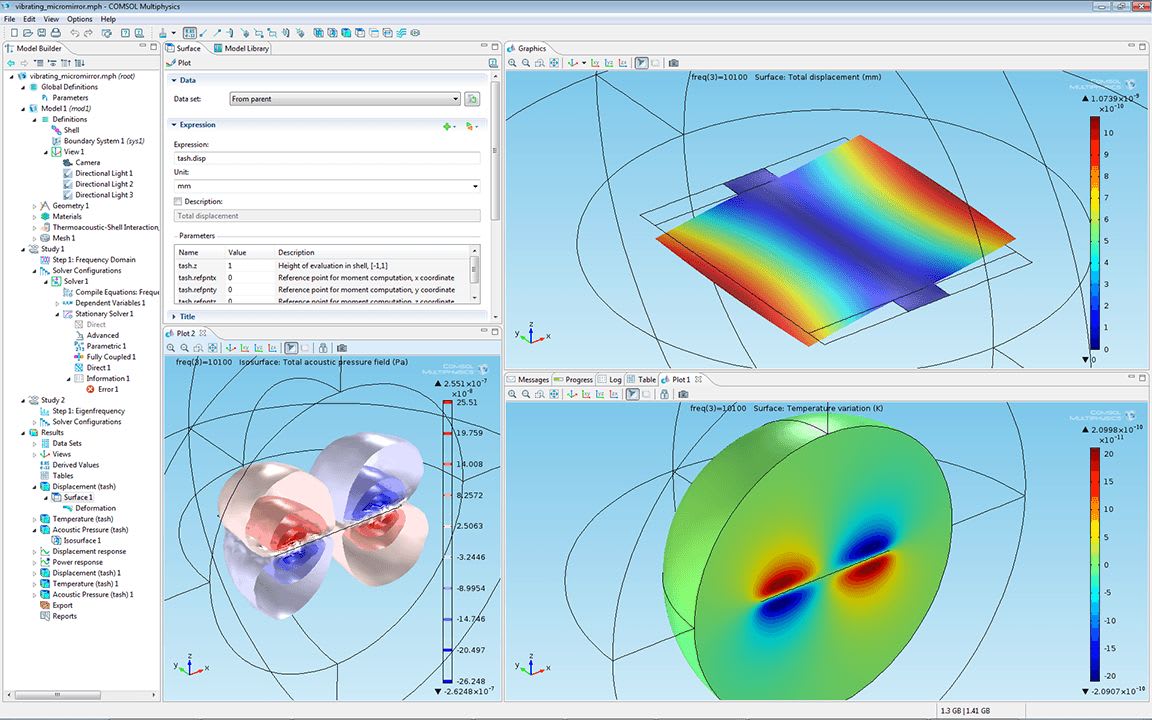This screenshot has width=1152, height=720.
Task: Toggle scene light button in Graphics toolbar
Action: click(641, 63)
